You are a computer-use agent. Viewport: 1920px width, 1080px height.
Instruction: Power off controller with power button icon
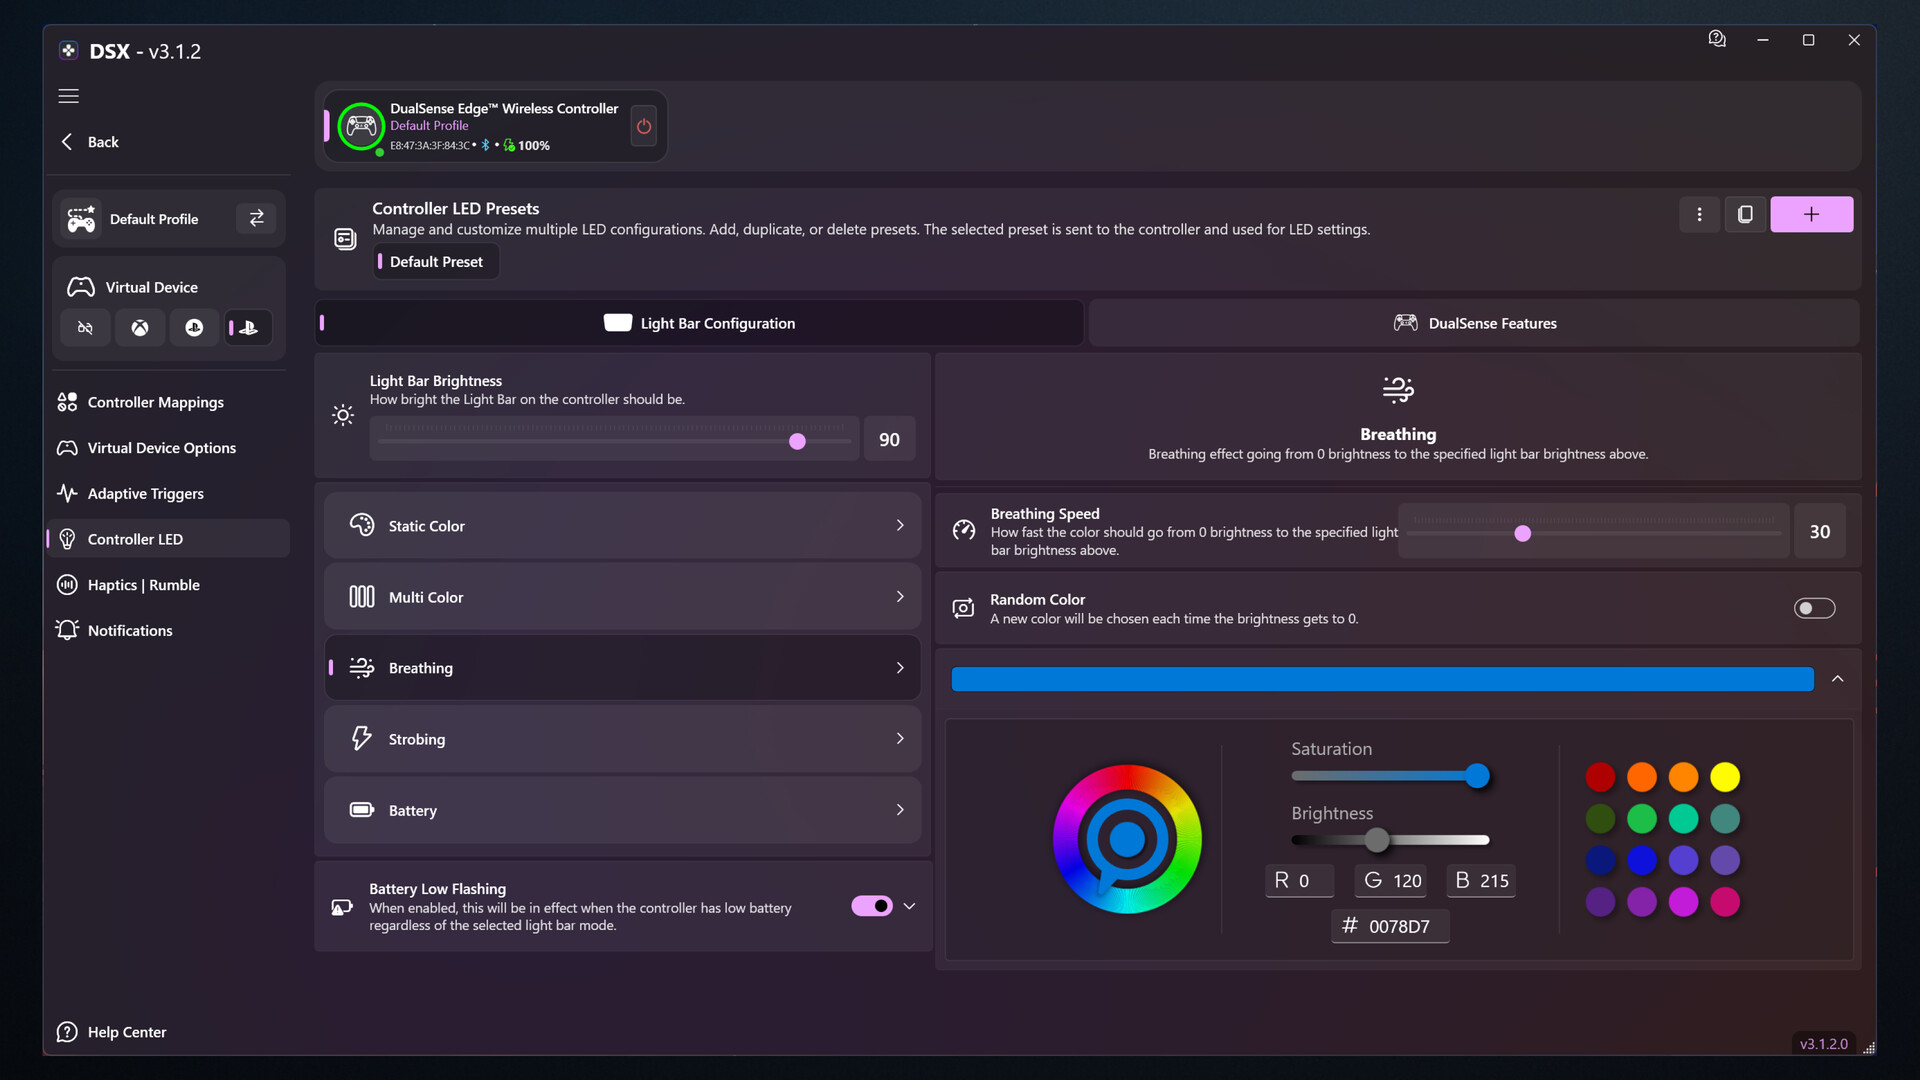[643, 126]
